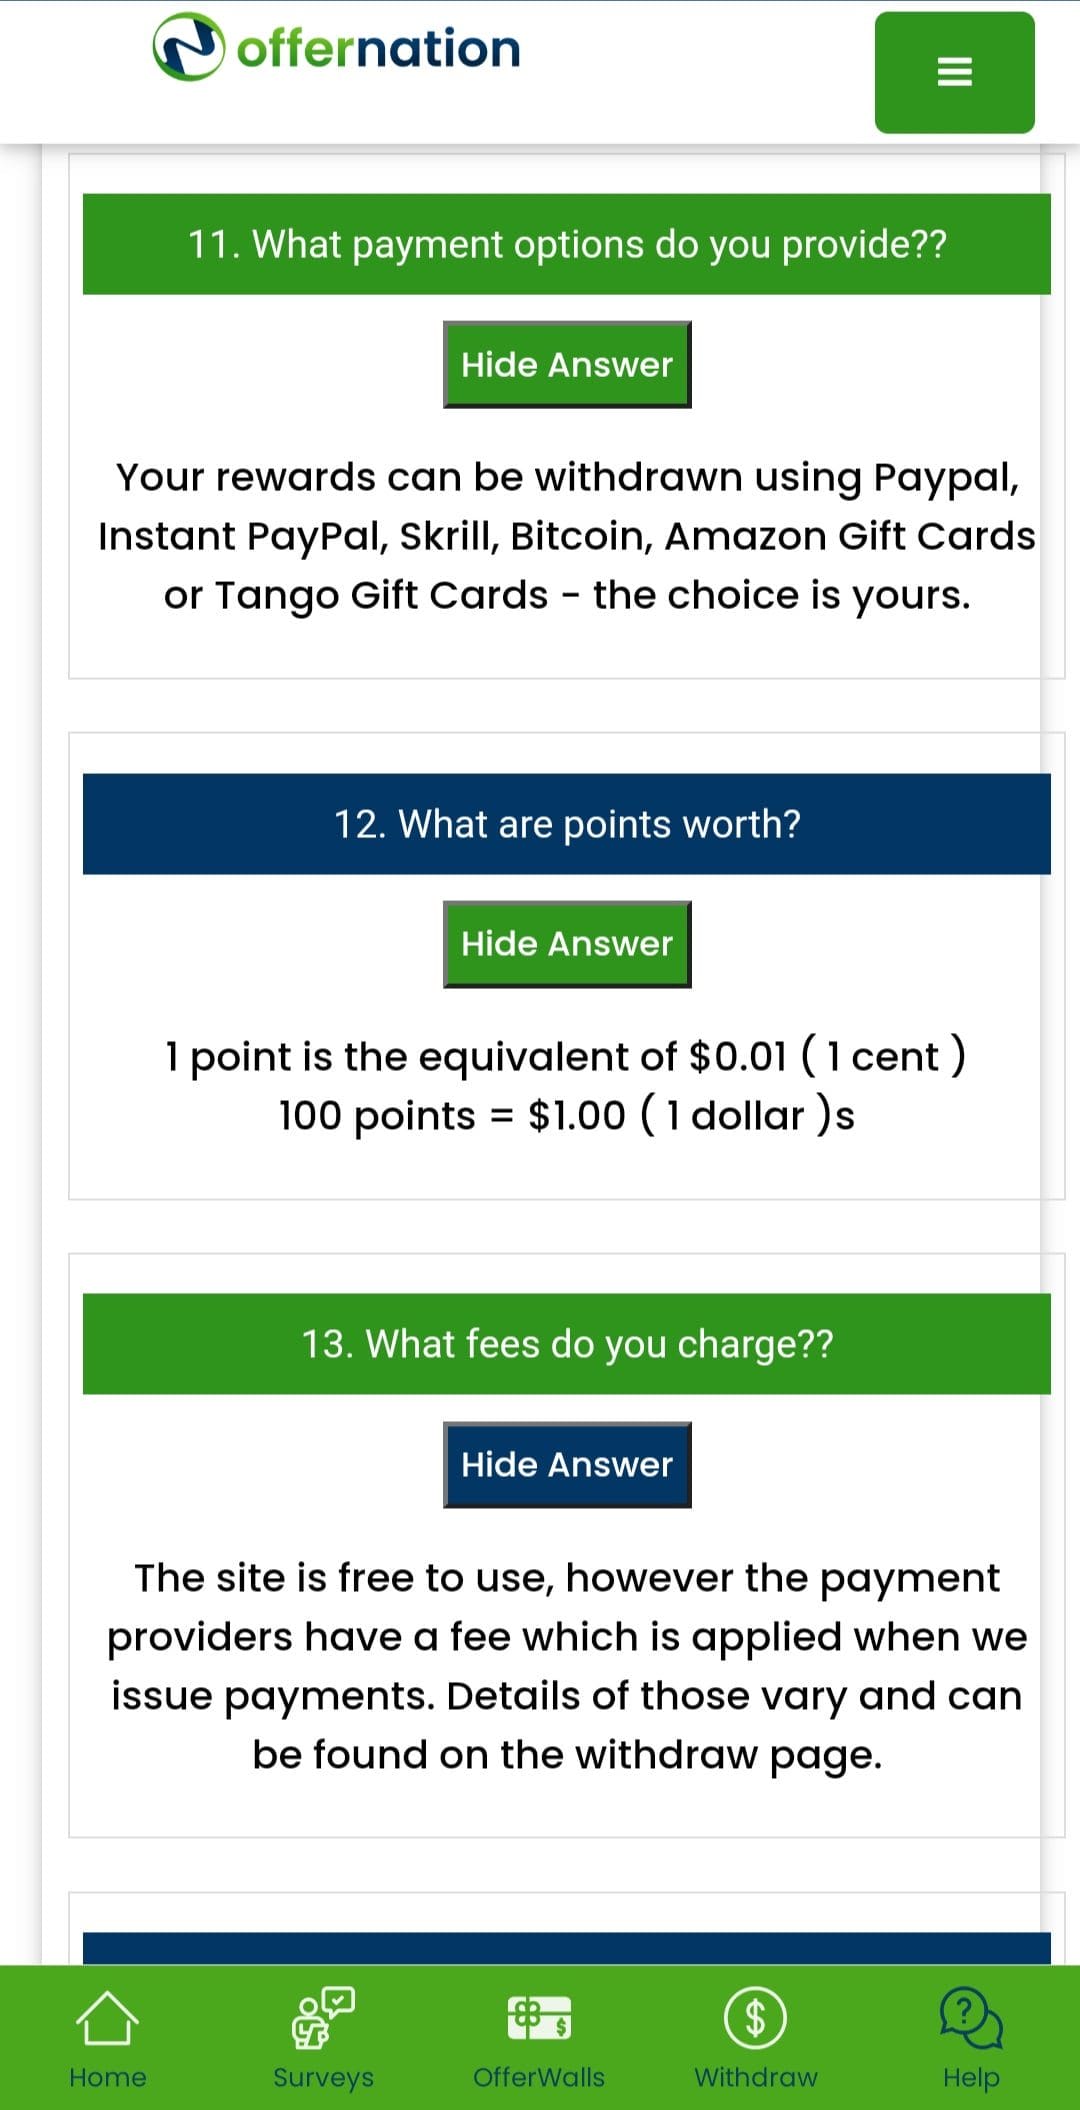Viewport: 1080px width, 2110px height.
Task: Tap the Home house icon
Action: click(x=107, y=2018)
